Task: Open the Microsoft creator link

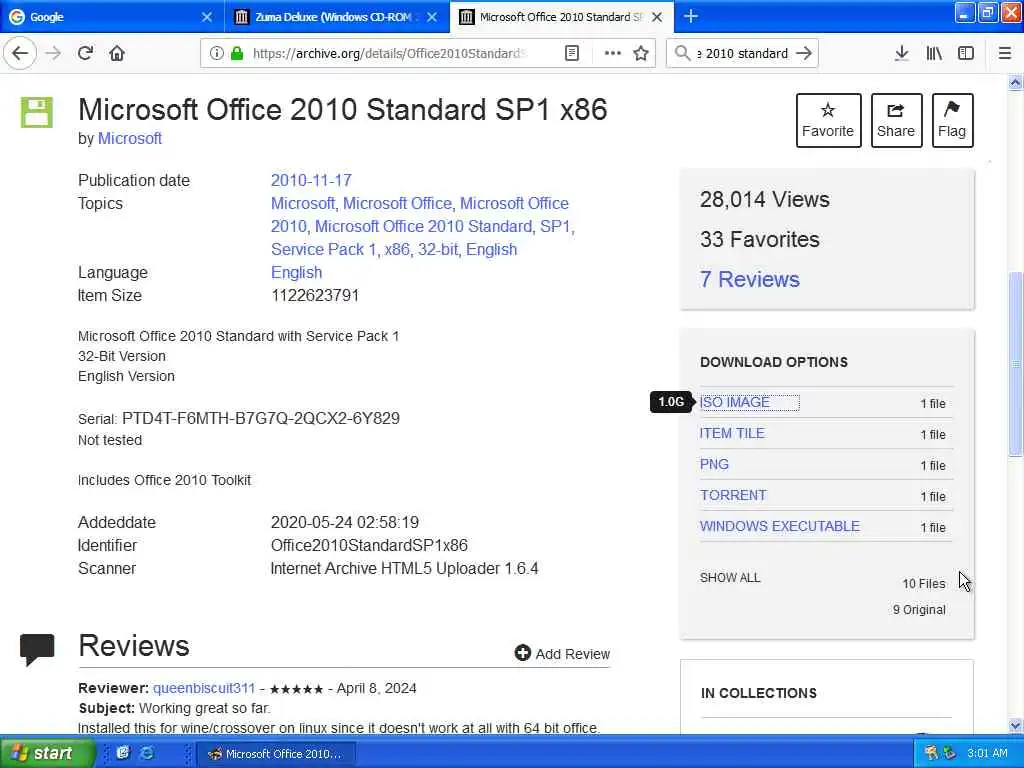Action: (x=130, y=138)
